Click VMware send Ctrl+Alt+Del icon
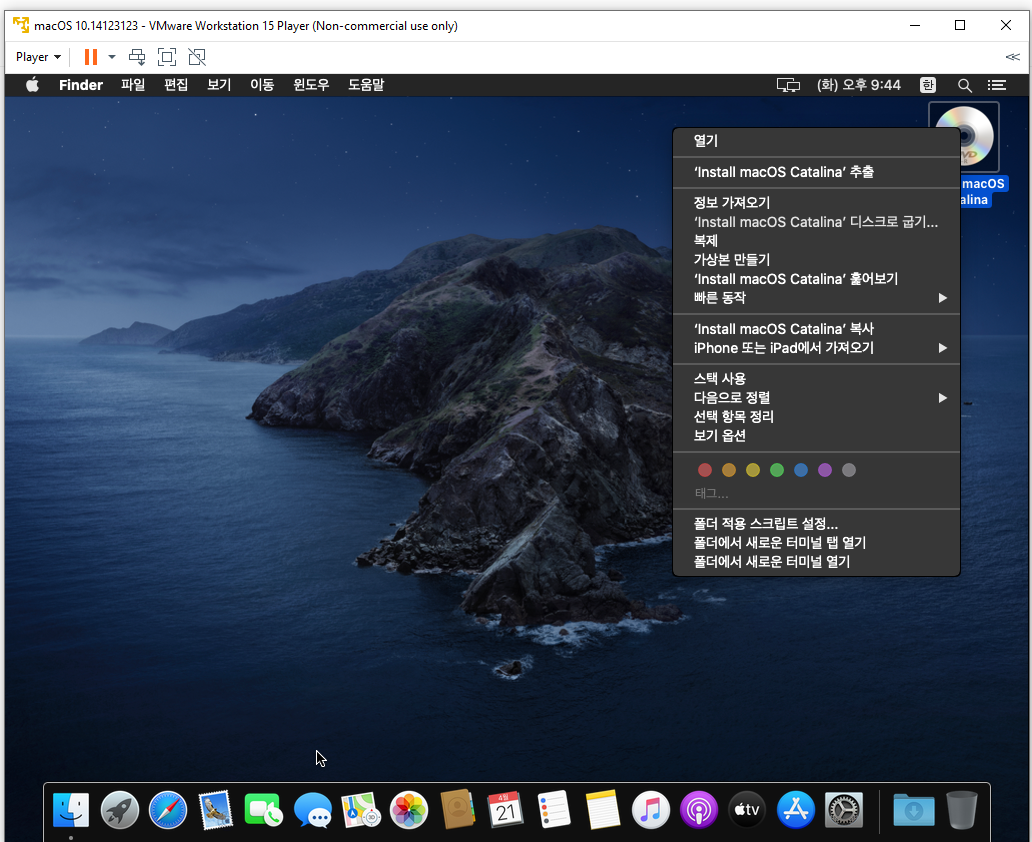The image size is (1032, 842). click(x=137, y=57)
